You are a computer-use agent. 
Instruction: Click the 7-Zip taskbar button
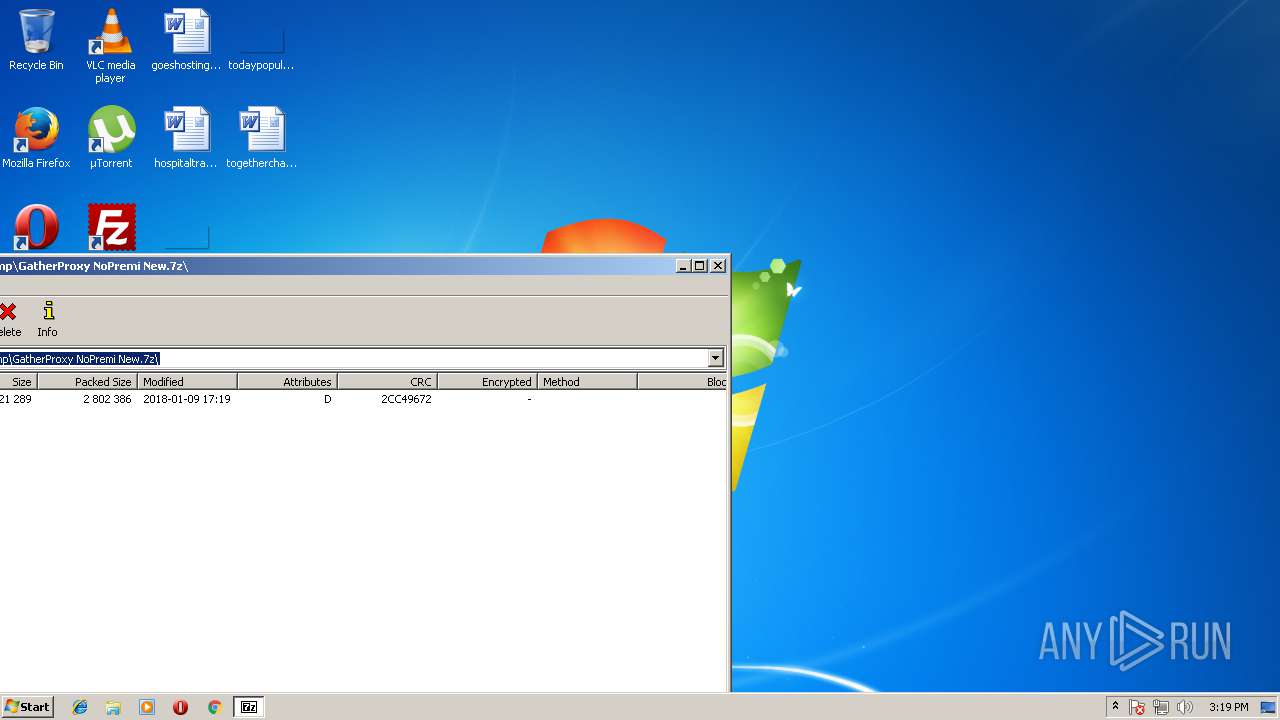point(249,707)
